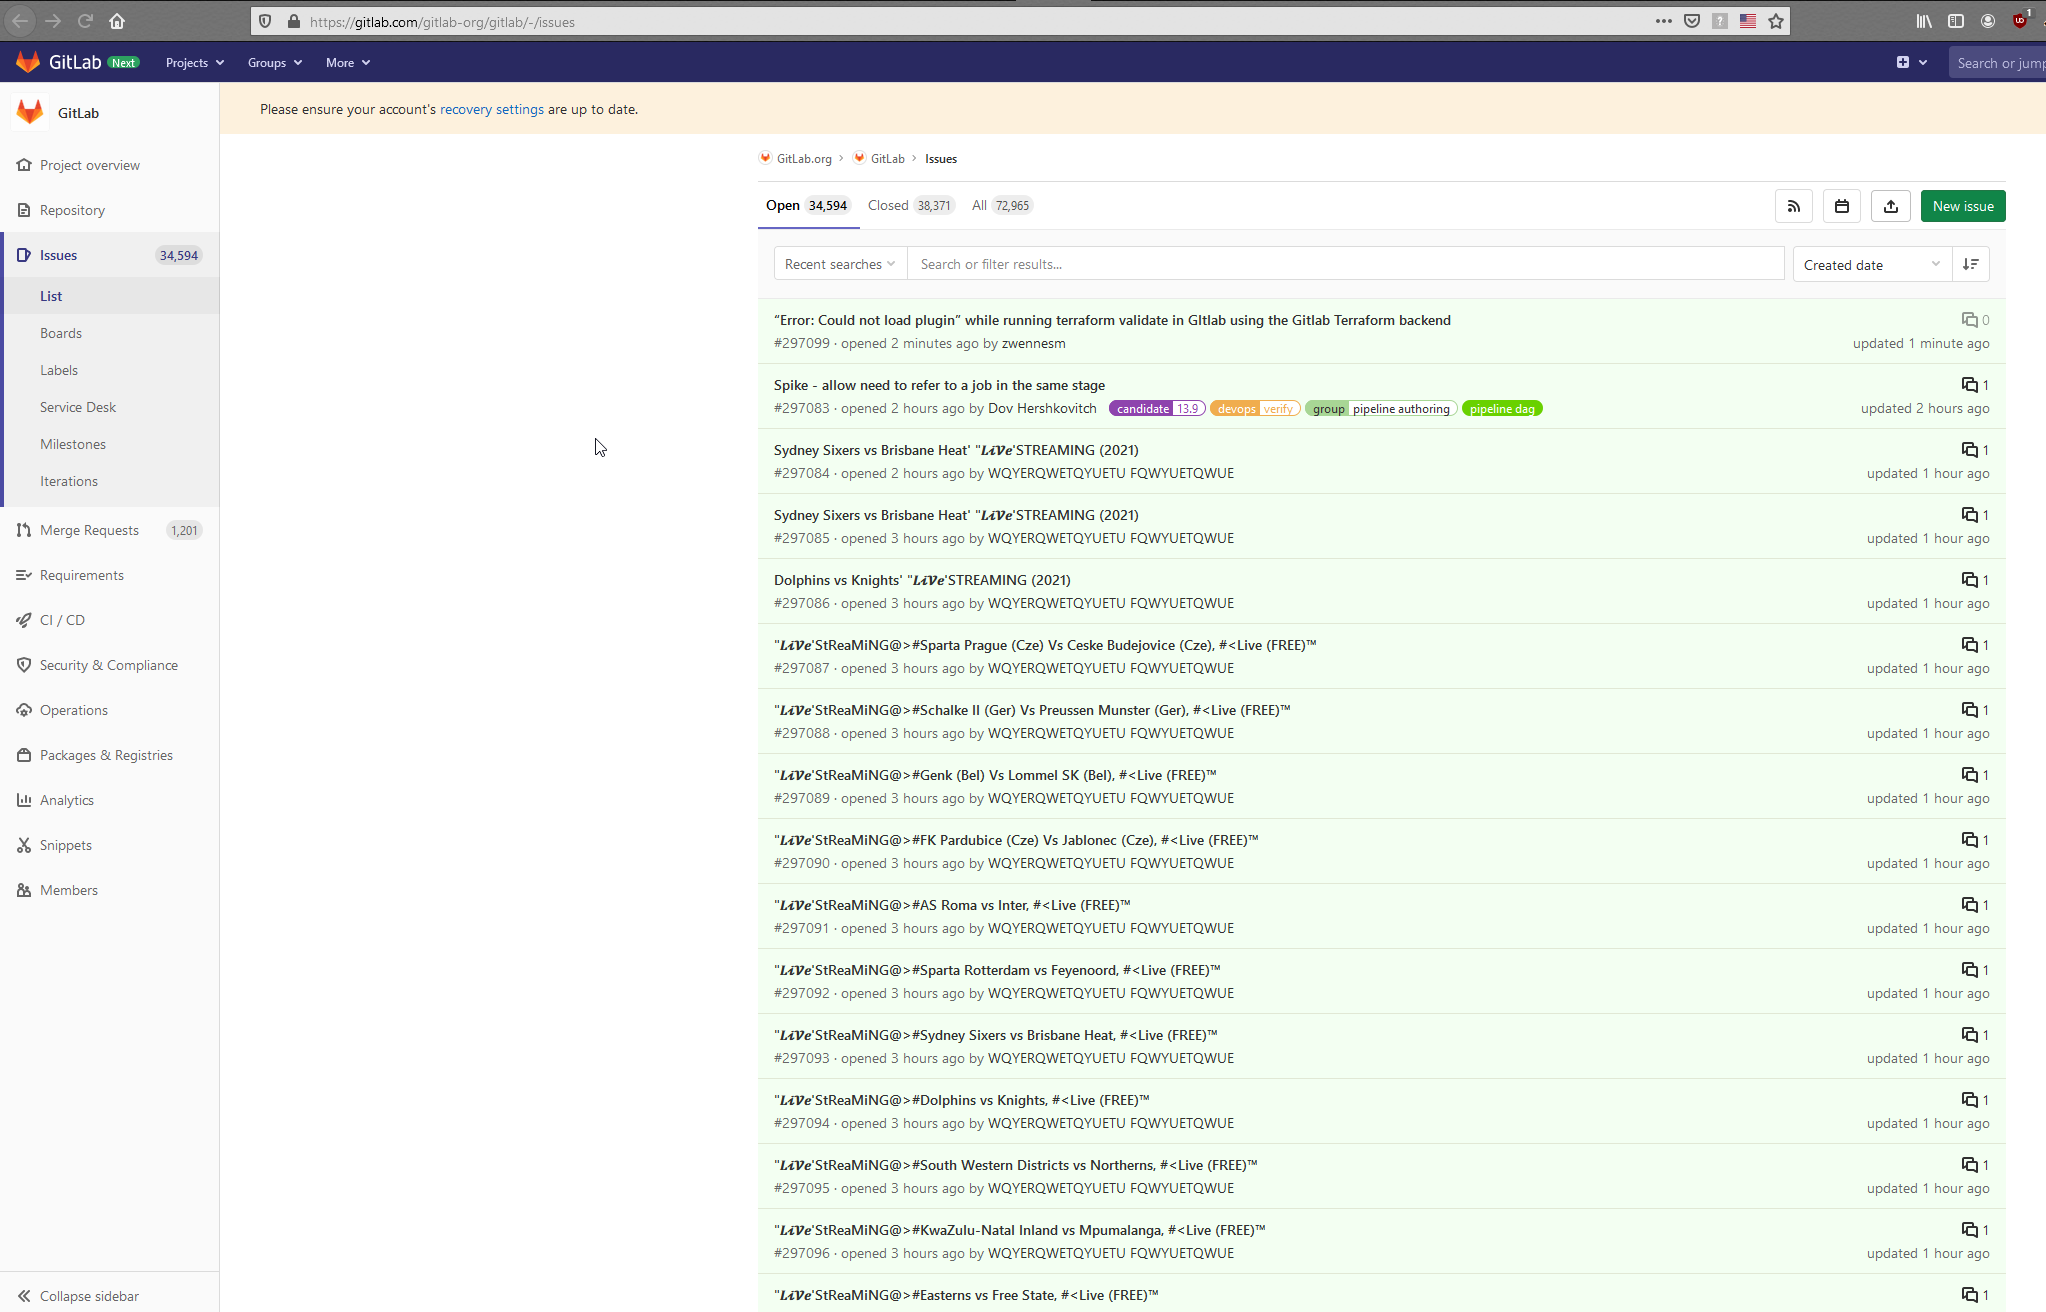Expand the Projects menu in navbar
Viewport: 2046px width, 1312px height.
click(194, 62)
